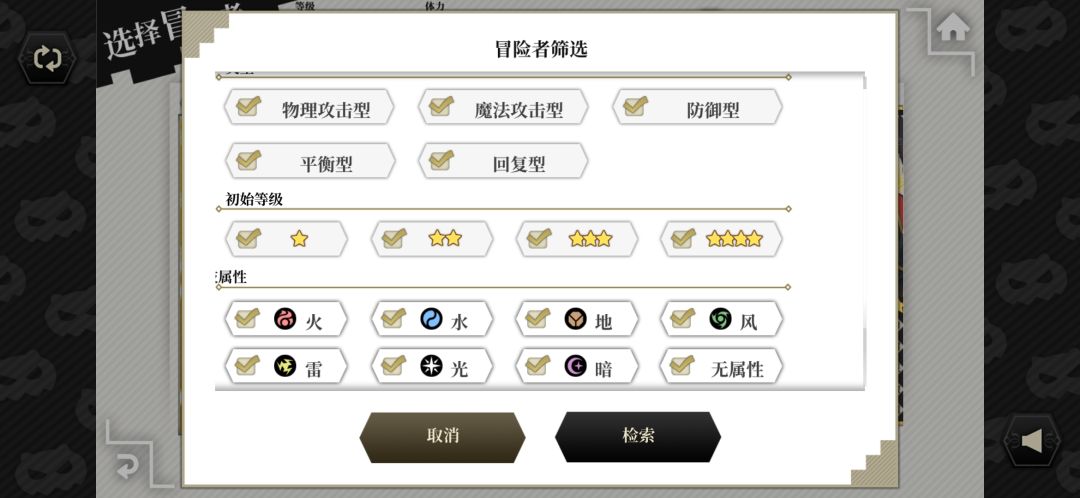The width and height of the screenshot is (1080, 498).
Task: Tap the back arrow icon
Action: pos(127,465)
